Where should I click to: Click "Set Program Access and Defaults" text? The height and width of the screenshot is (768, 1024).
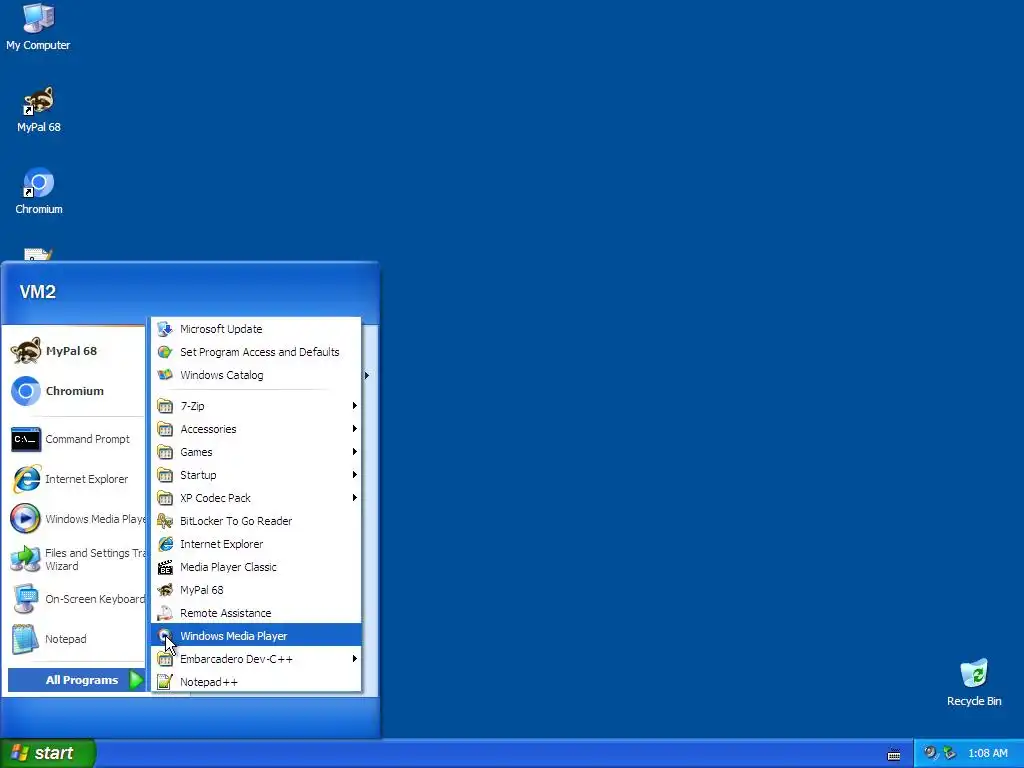[x=260, y=352]
